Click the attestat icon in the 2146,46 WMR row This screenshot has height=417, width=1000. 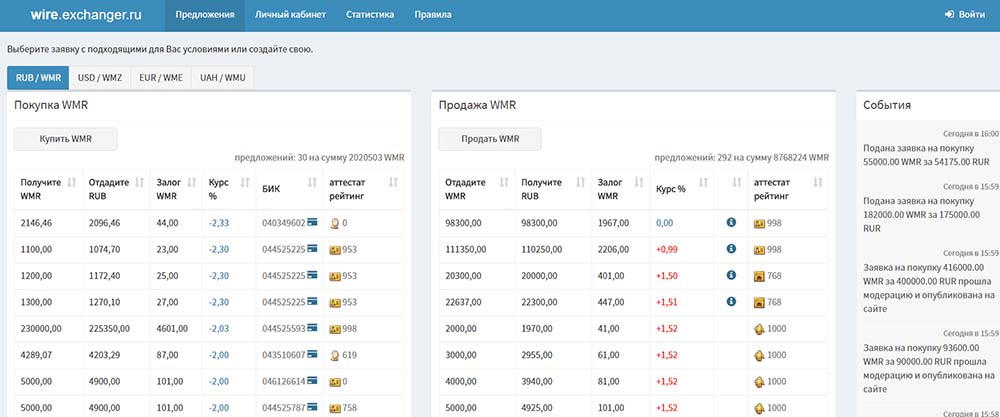pyautogui.click(x=334, y=223)
